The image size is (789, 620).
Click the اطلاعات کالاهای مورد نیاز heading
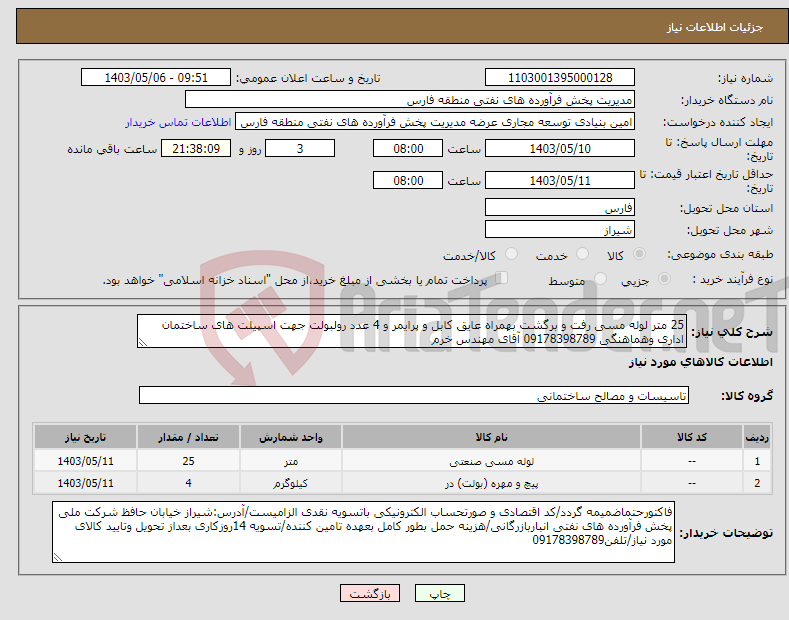click(700, 362)
